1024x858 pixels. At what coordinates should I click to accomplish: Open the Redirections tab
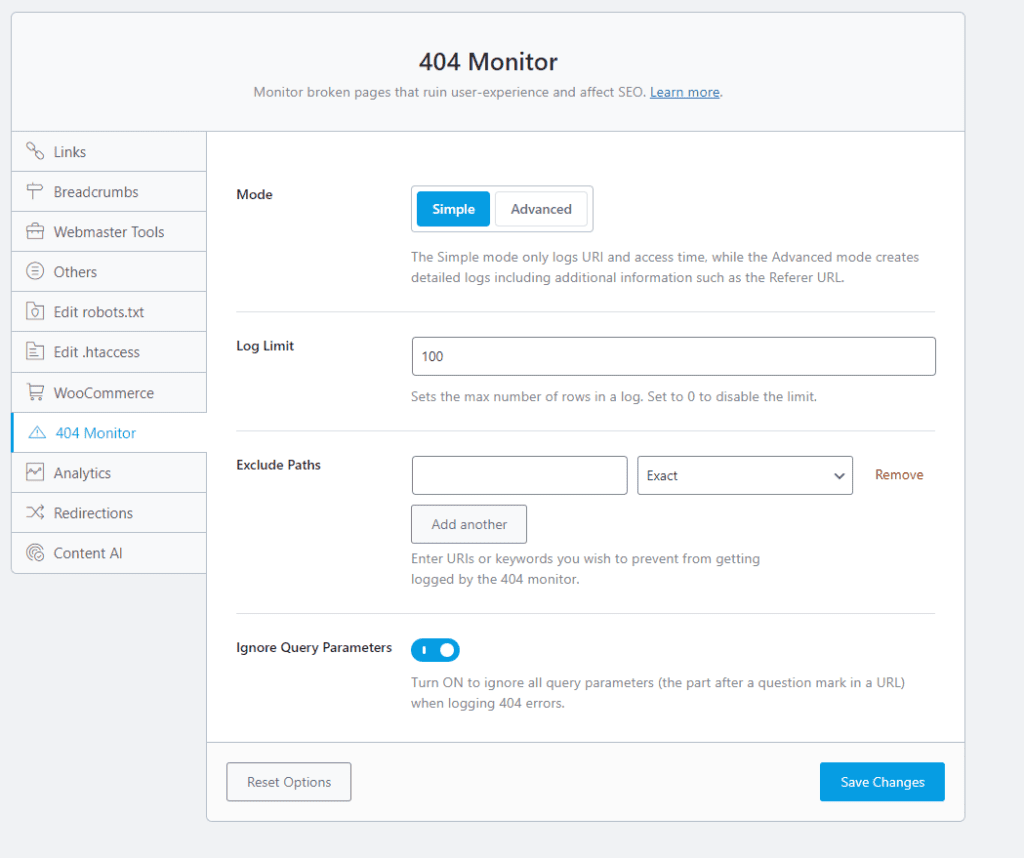coord(109,513)
